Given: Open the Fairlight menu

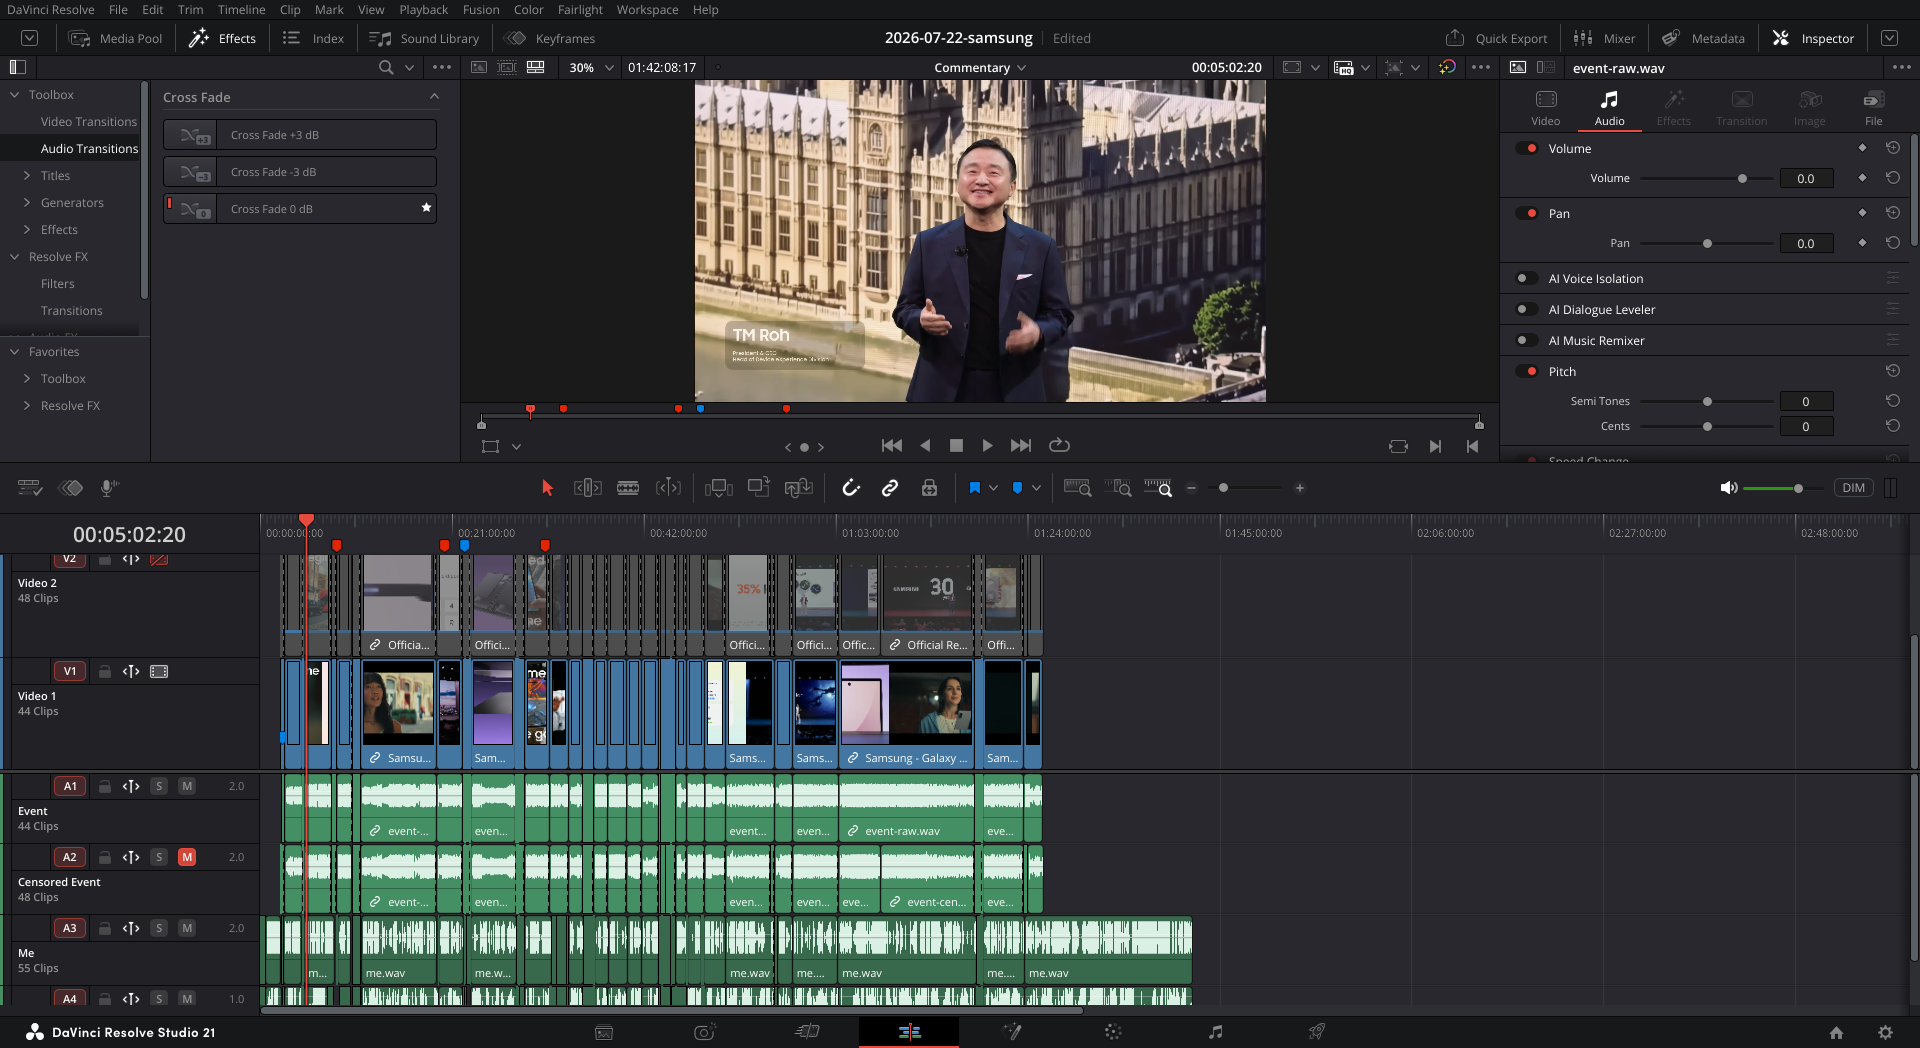Looking at the screenshot, I should [580, 9].
